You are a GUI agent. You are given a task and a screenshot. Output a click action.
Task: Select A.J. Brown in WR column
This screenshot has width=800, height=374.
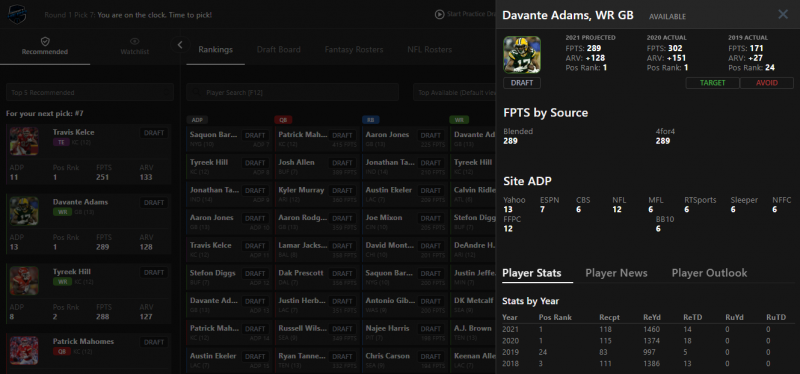472,328
